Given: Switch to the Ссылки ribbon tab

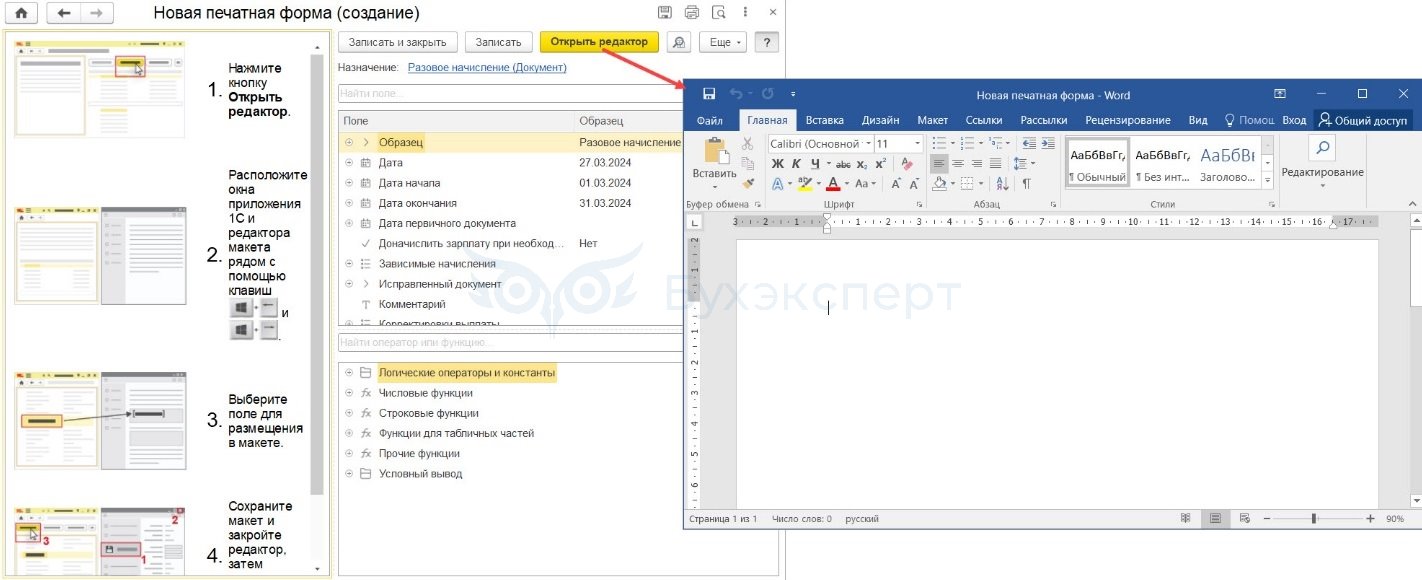Looking at the screenshot, I should tap(984, 121).
